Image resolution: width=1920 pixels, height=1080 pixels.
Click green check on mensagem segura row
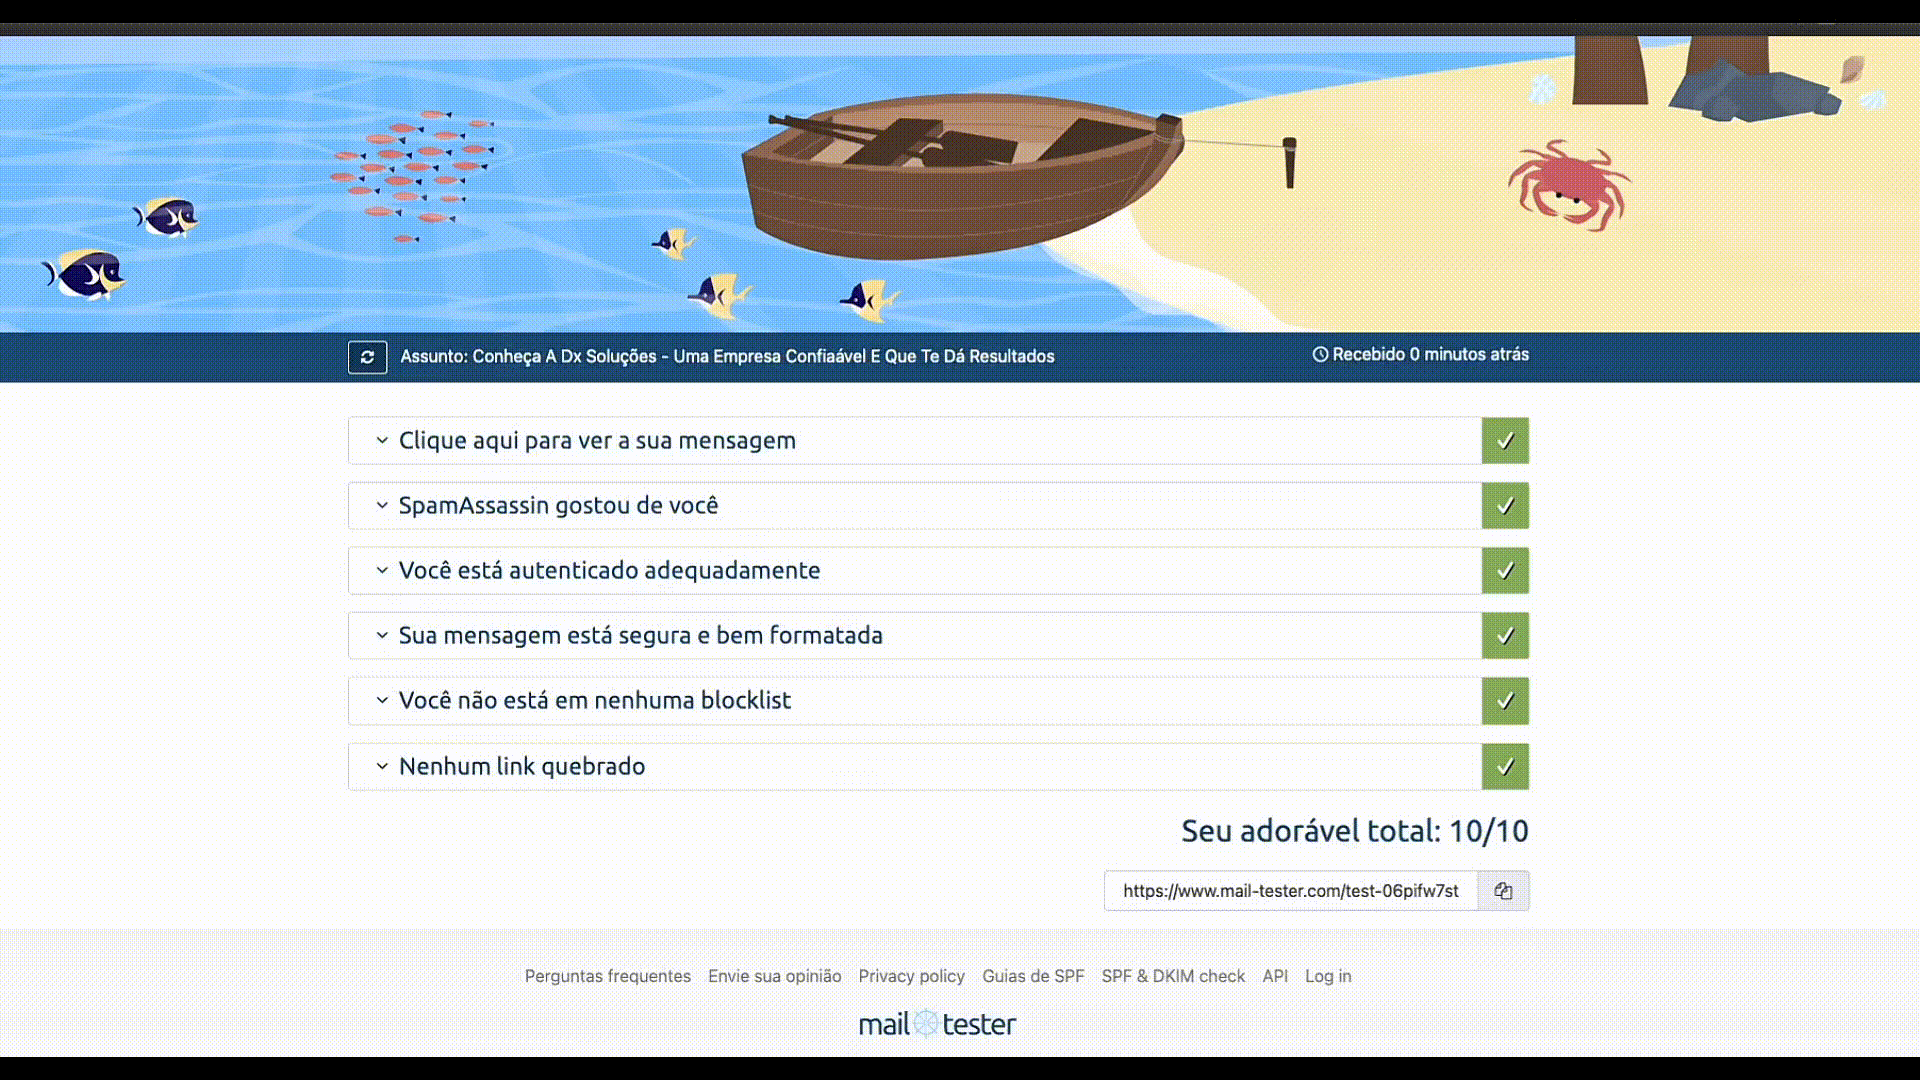tap(1505, 636)
